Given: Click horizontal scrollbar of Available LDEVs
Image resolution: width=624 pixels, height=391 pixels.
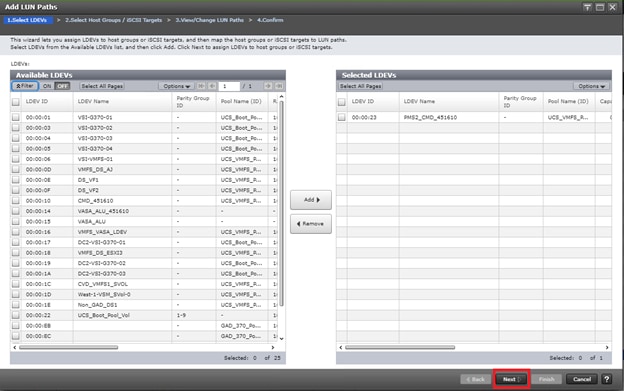Looking at the screenshot, I should [68, 347].
